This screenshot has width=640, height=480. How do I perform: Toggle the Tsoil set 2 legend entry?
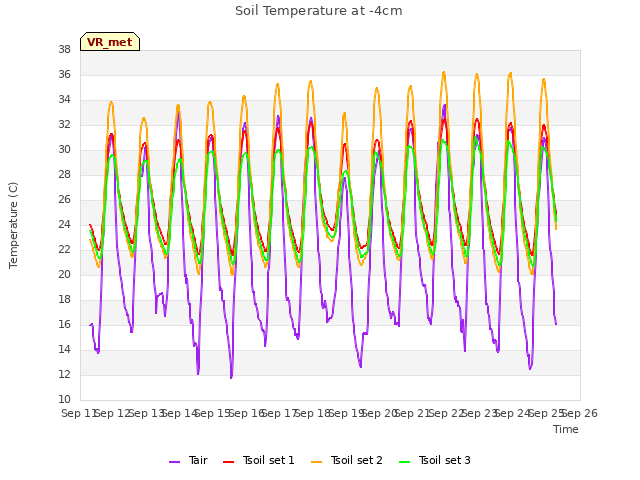tap(347, 460)
